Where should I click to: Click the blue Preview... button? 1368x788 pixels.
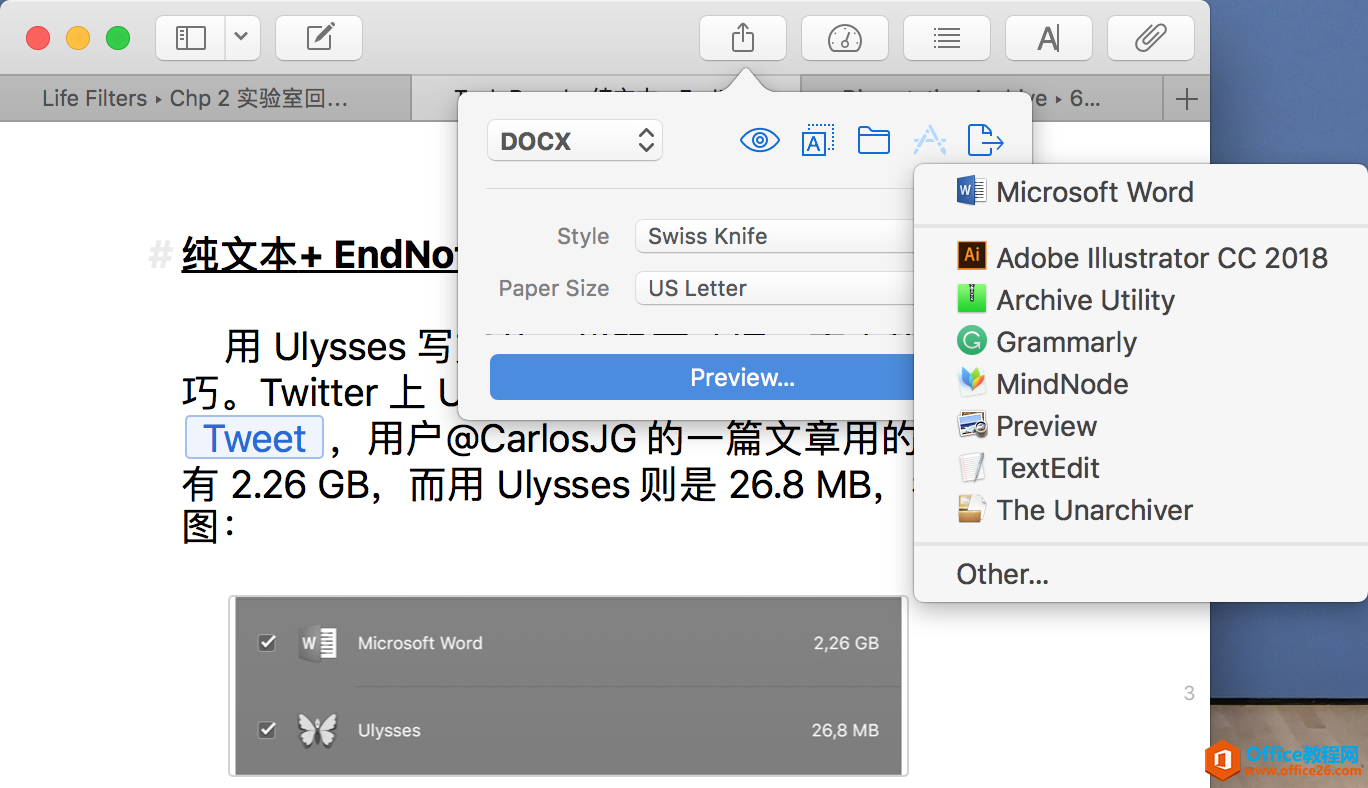pos(702,377)
